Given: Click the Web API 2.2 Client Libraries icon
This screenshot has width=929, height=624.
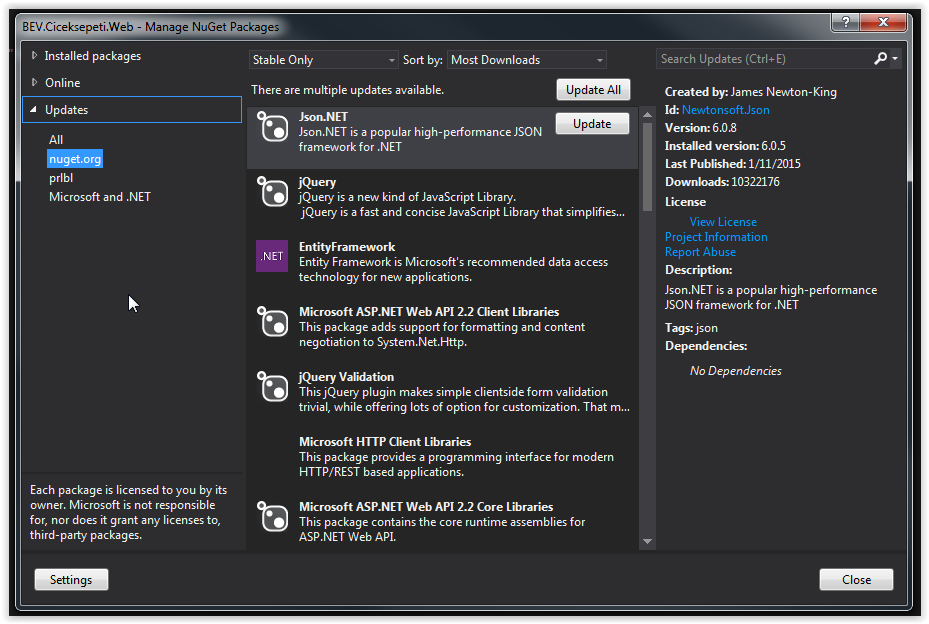Looking at the screenshot, I should (272, 321).
